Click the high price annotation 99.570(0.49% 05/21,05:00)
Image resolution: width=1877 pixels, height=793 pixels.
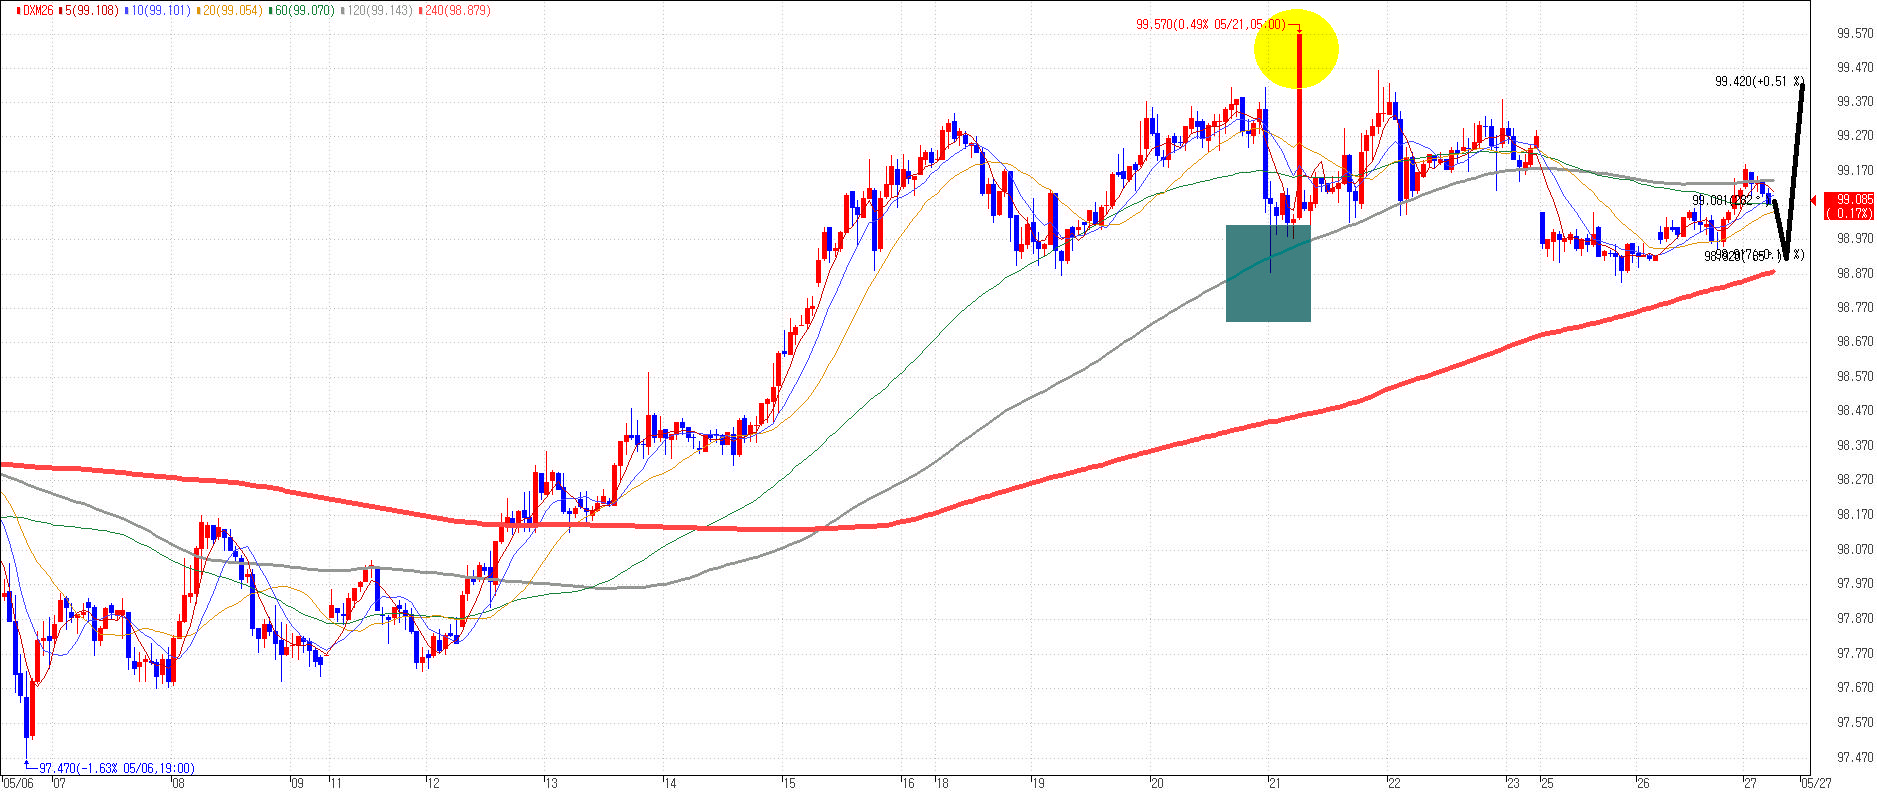(1210, 24)
